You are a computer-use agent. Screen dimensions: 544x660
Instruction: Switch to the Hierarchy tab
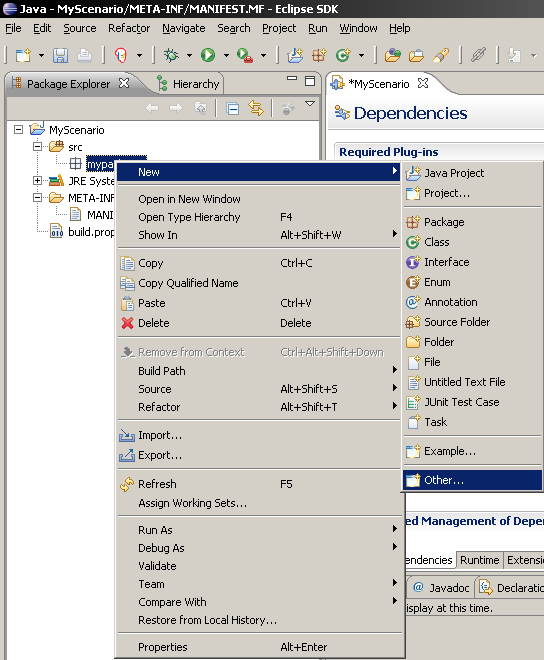click(188, 84)
